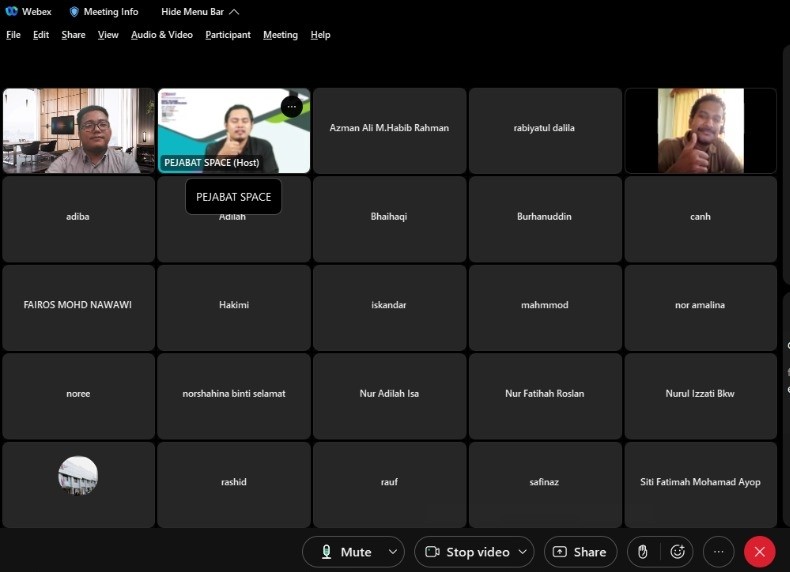Open Meeting Info shield icon
Viewport: 790px width, 572px height.
coord(74,12)
